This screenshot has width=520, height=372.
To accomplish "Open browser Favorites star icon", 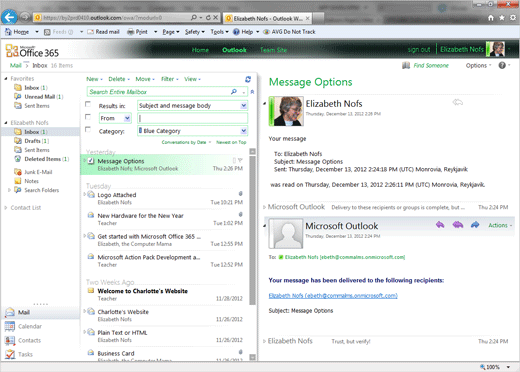I will (x=502, y=18).
